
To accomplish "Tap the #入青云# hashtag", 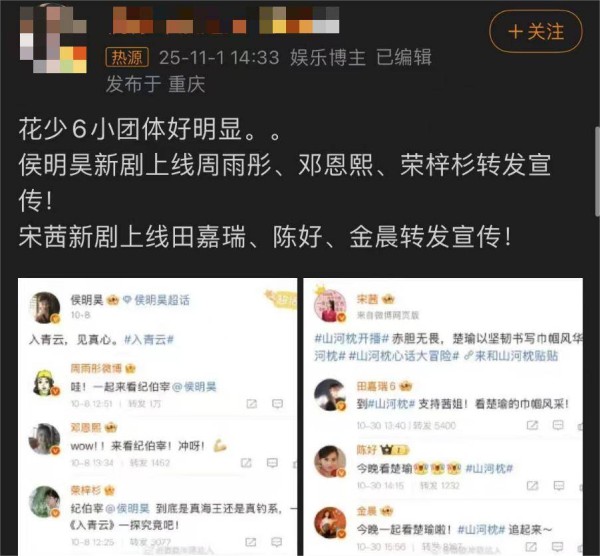I will coord(149,339).
